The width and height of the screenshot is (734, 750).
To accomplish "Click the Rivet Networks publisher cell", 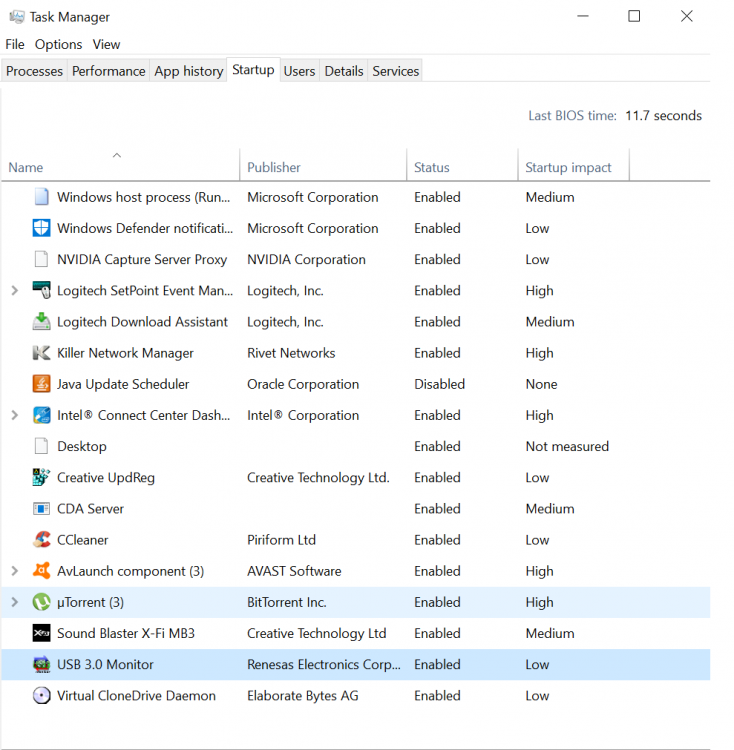I will tap(291, 353).
